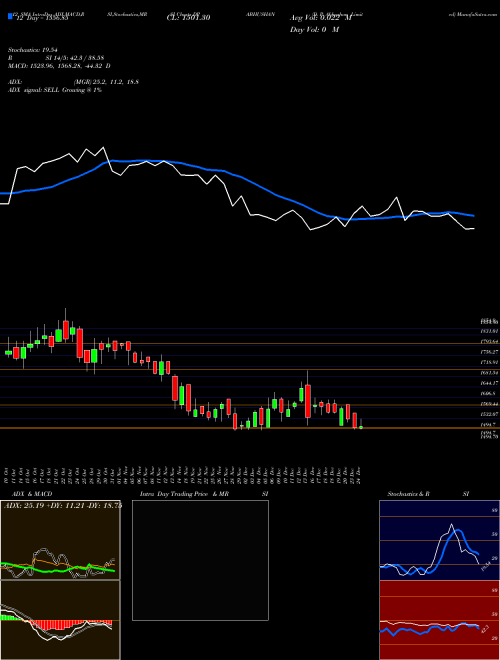The width and height of the screenshot is (500, 660).
Task: Open the ADX indicator mini chart
Action: [x=60, y=540]
